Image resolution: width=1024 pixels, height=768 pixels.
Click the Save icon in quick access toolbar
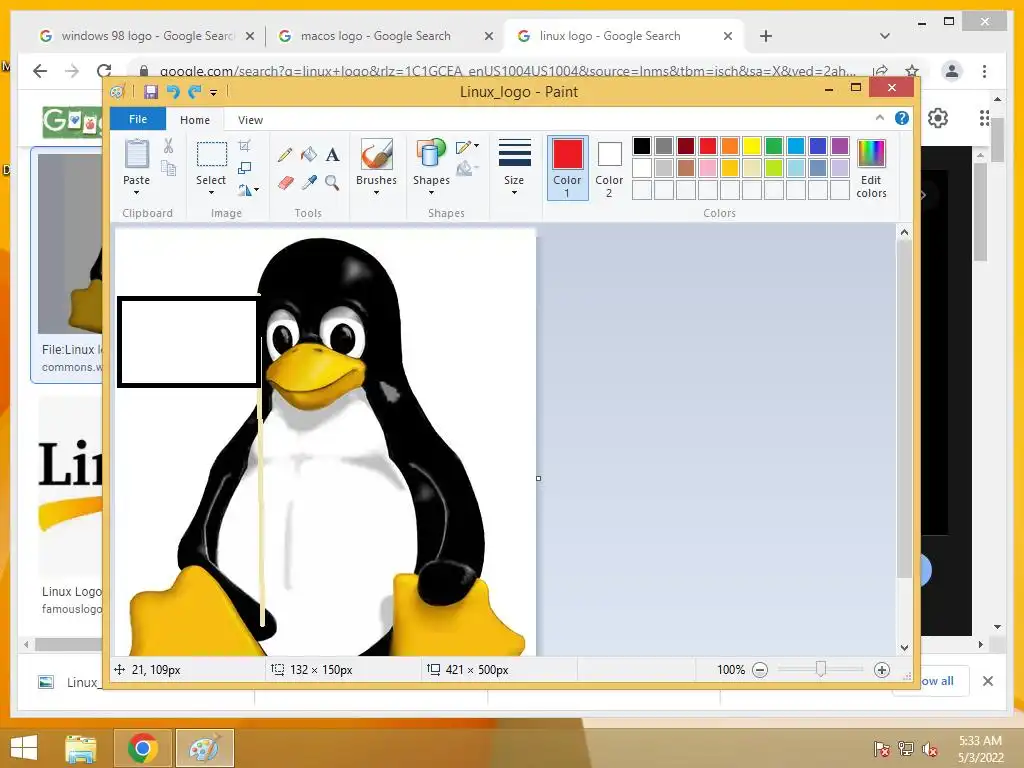click(151, 92)
